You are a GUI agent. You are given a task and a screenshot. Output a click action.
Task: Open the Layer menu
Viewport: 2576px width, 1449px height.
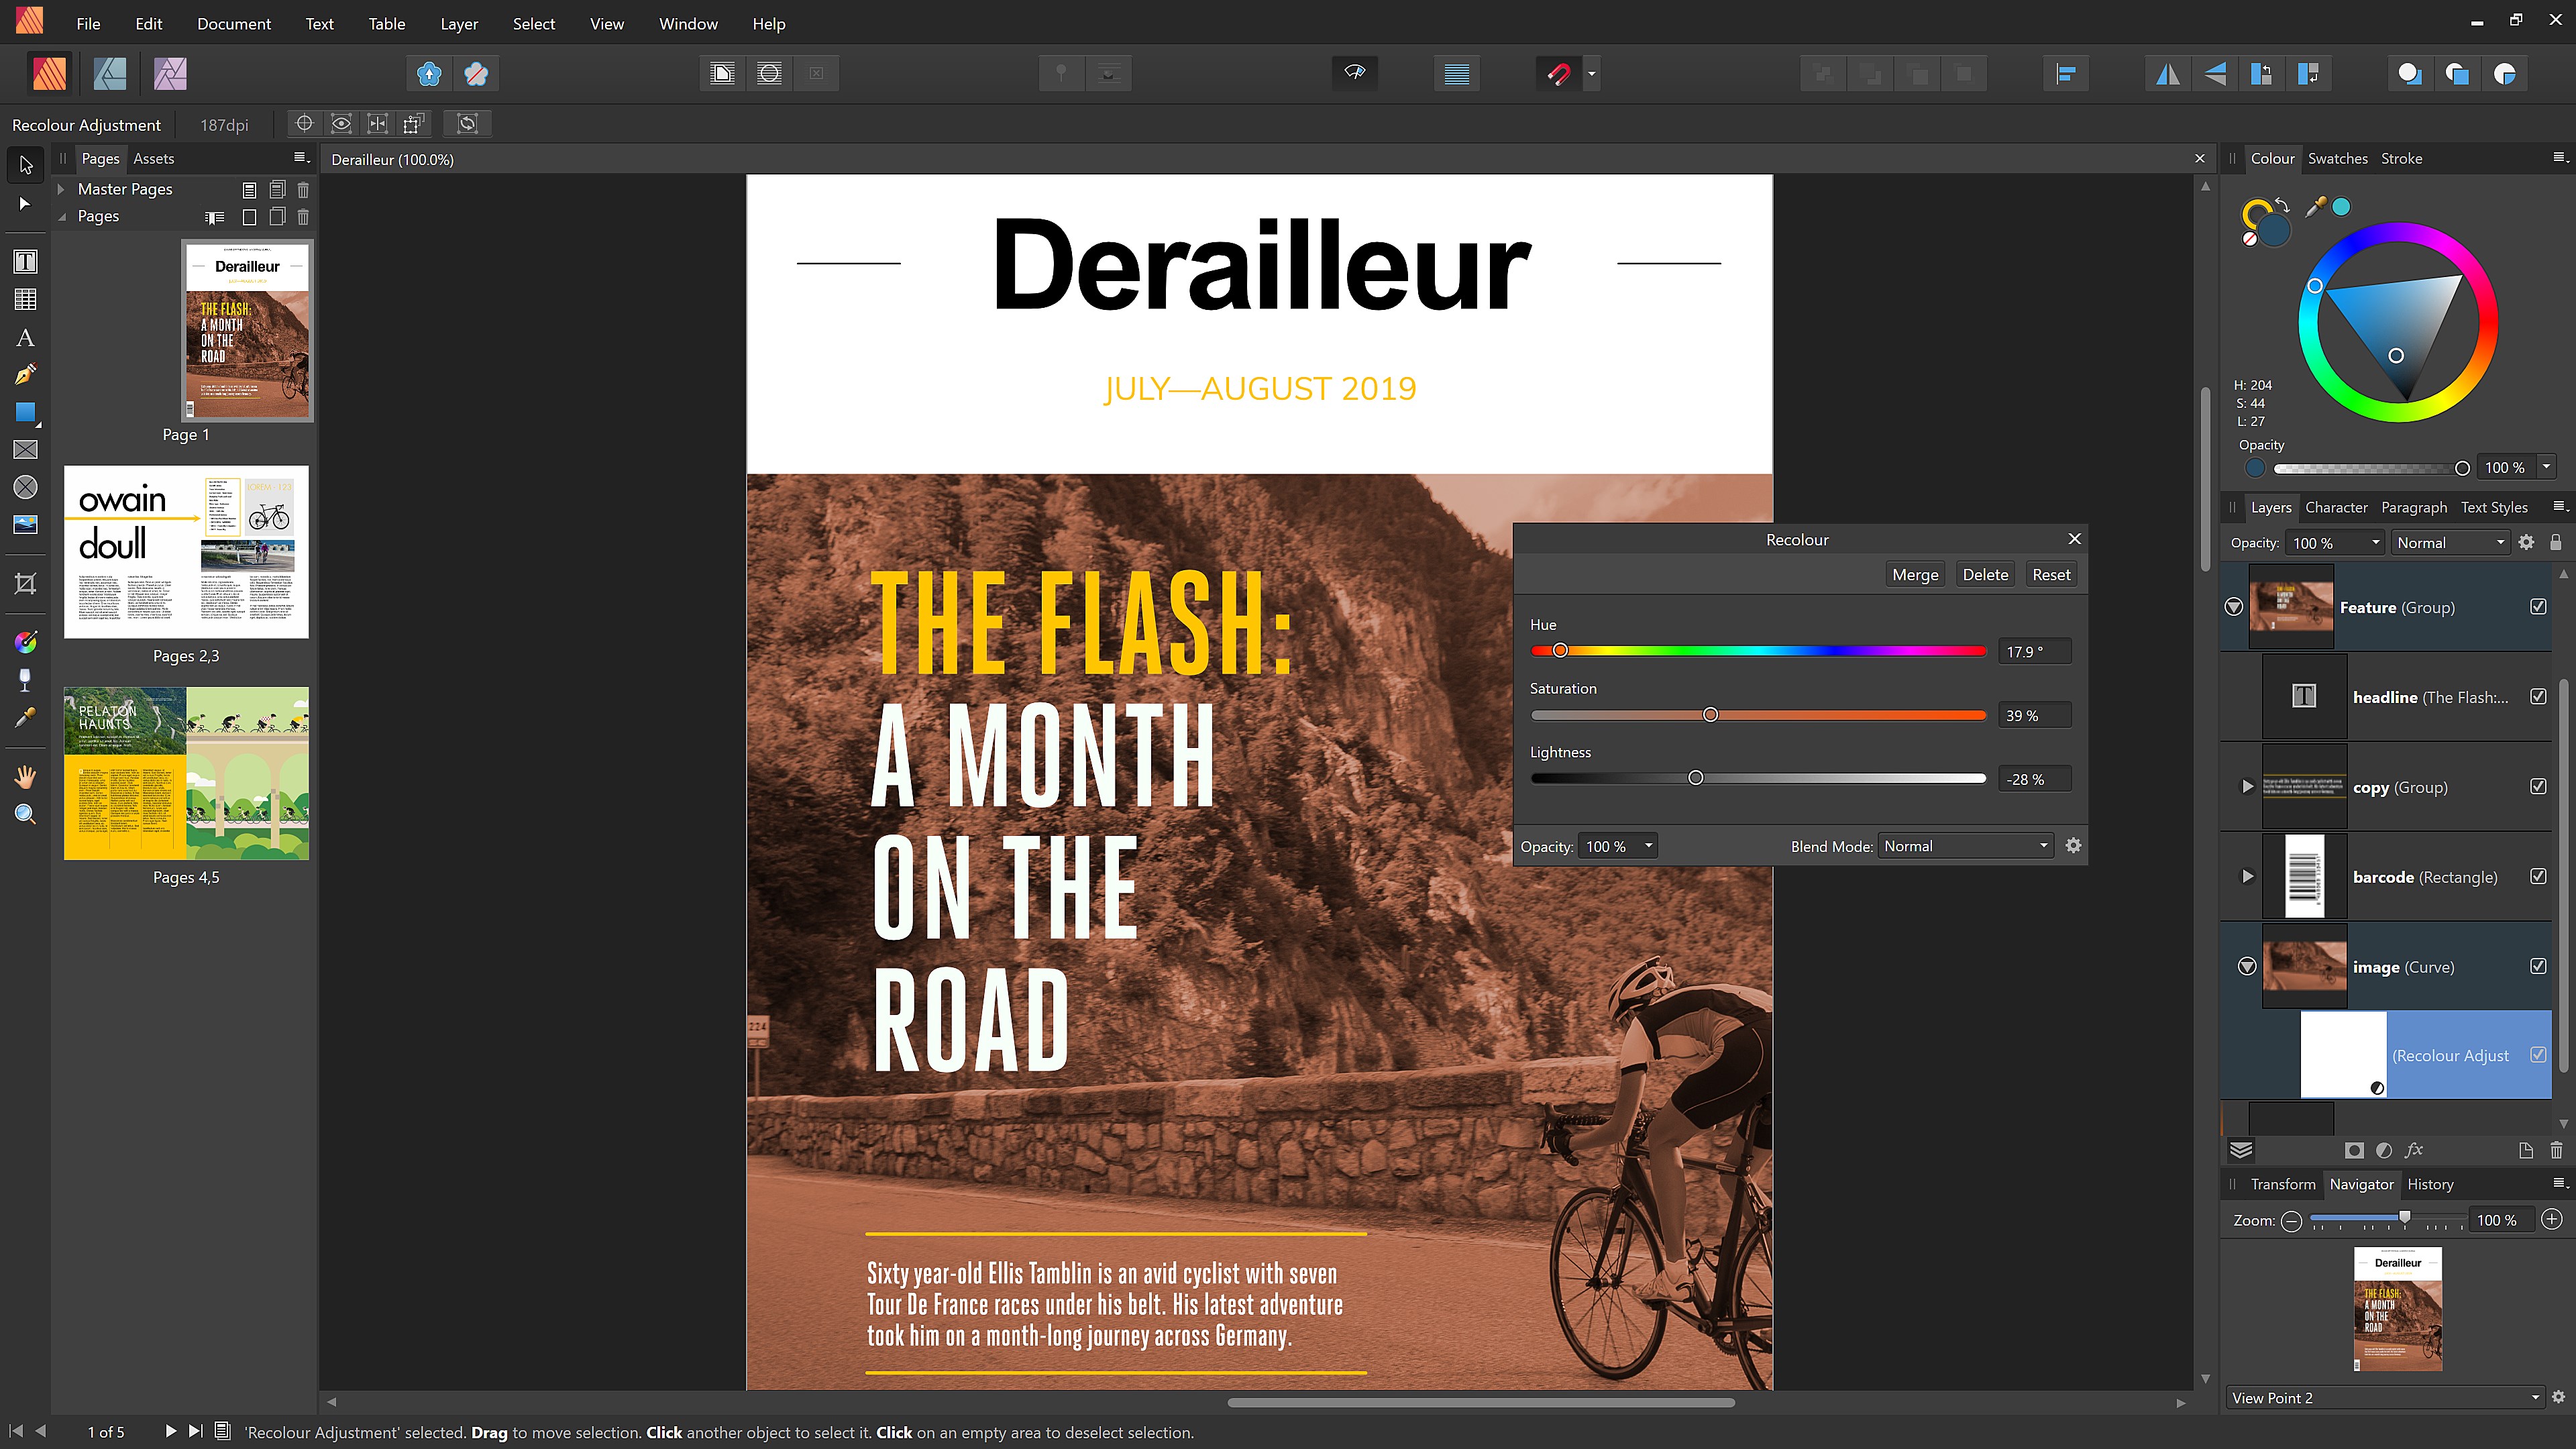pos(459,23)
